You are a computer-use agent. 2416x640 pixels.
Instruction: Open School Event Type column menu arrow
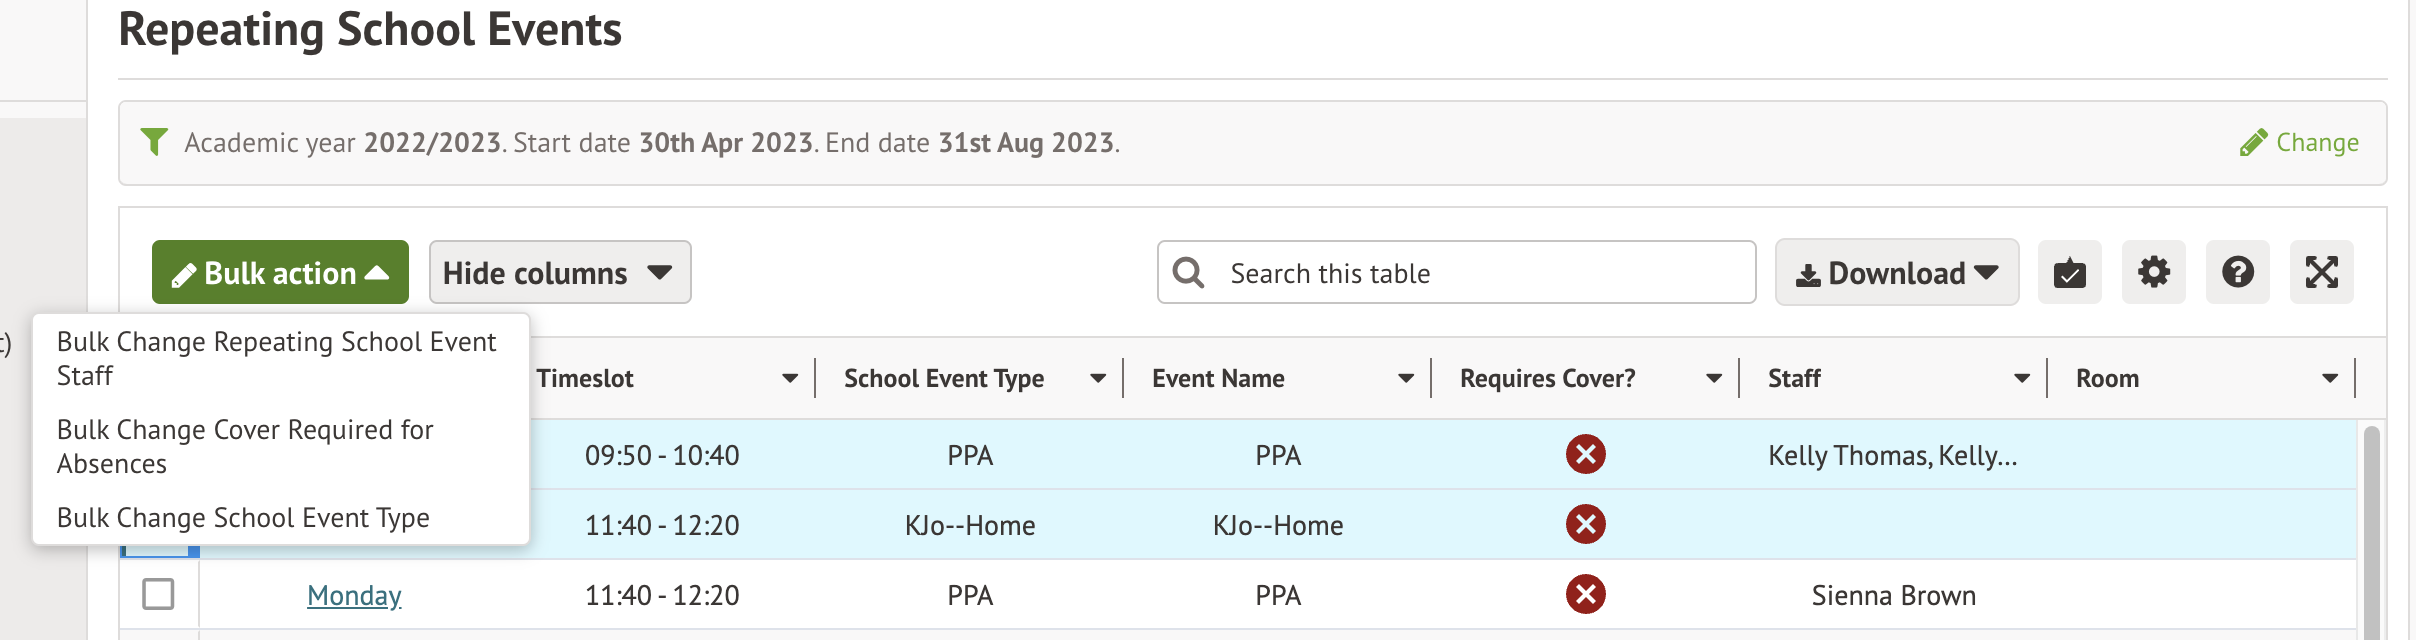pos(1098,378)
